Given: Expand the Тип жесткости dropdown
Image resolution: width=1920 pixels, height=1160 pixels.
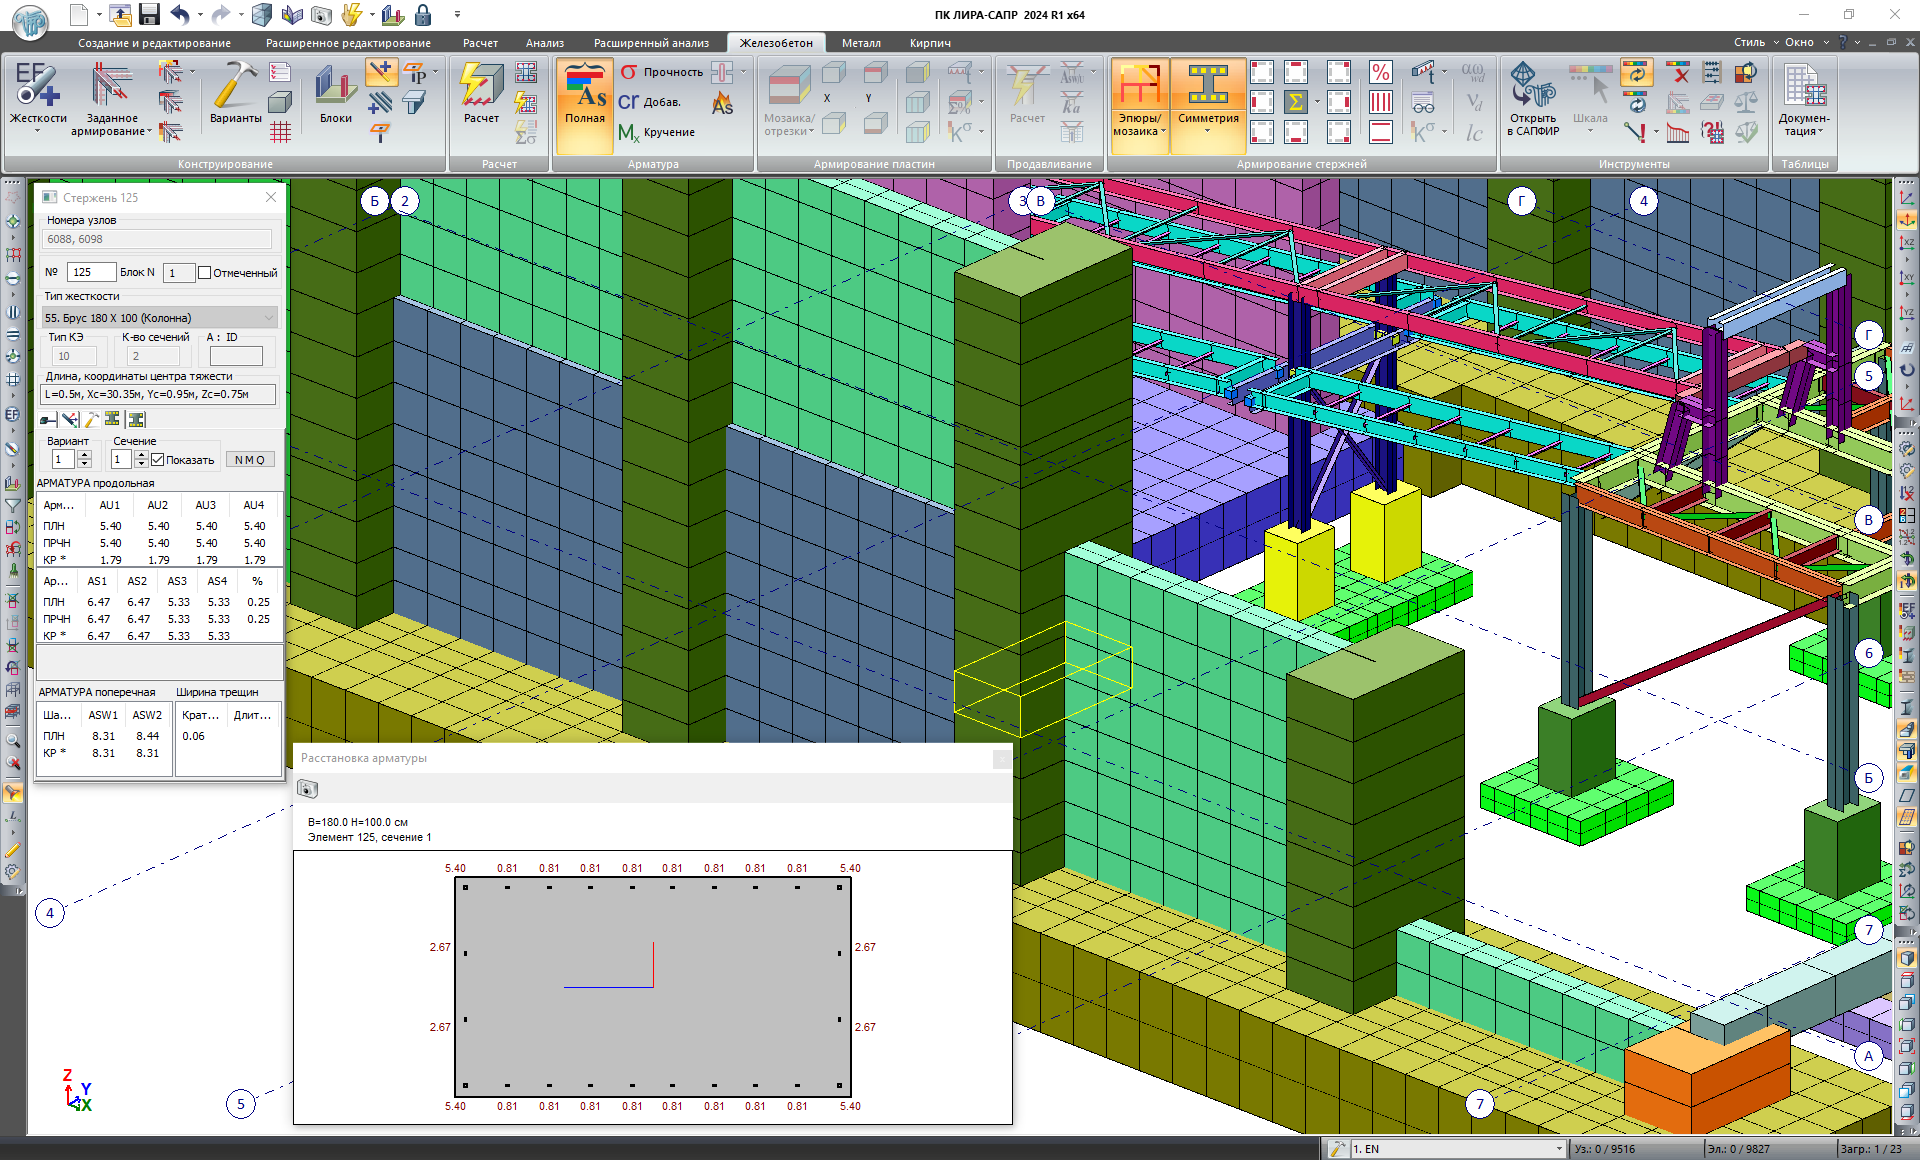Looking at the screenshot, I should (268, 318).
